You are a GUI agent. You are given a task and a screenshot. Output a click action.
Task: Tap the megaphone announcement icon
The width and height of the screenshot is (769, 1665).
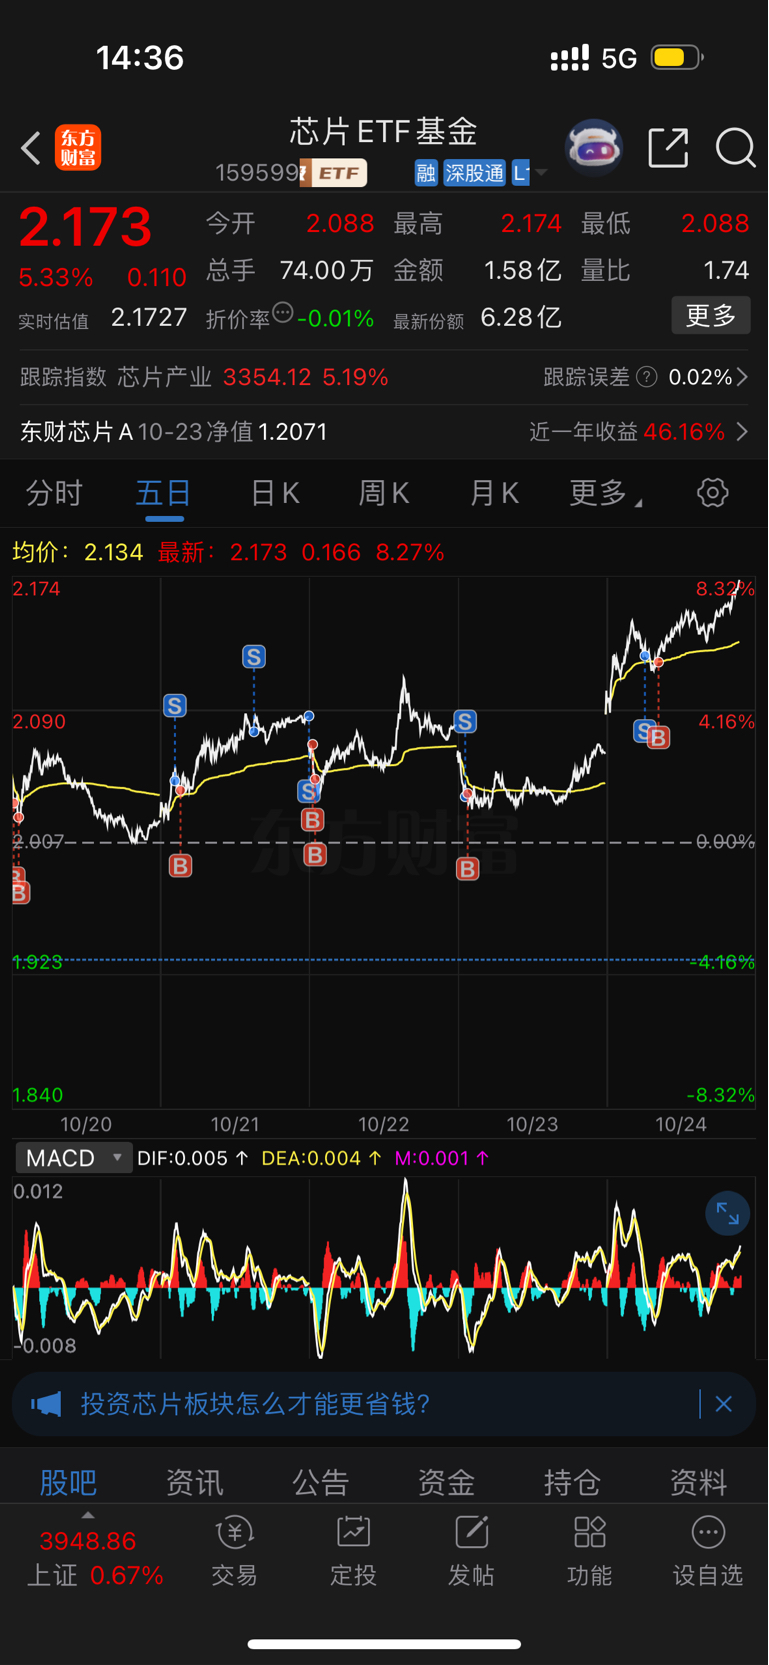pyautogui.click(x=46, y=1404)
